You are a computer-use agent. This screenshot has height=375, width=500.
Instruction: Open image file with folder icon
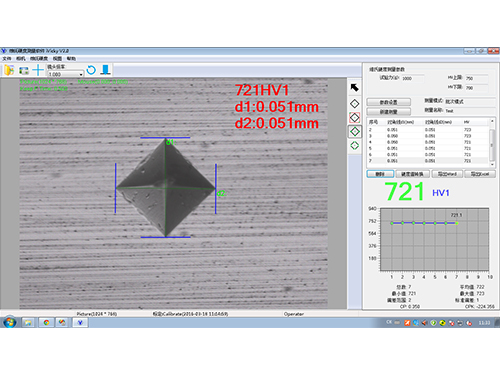pyautogui.click(x=9, y=70)
